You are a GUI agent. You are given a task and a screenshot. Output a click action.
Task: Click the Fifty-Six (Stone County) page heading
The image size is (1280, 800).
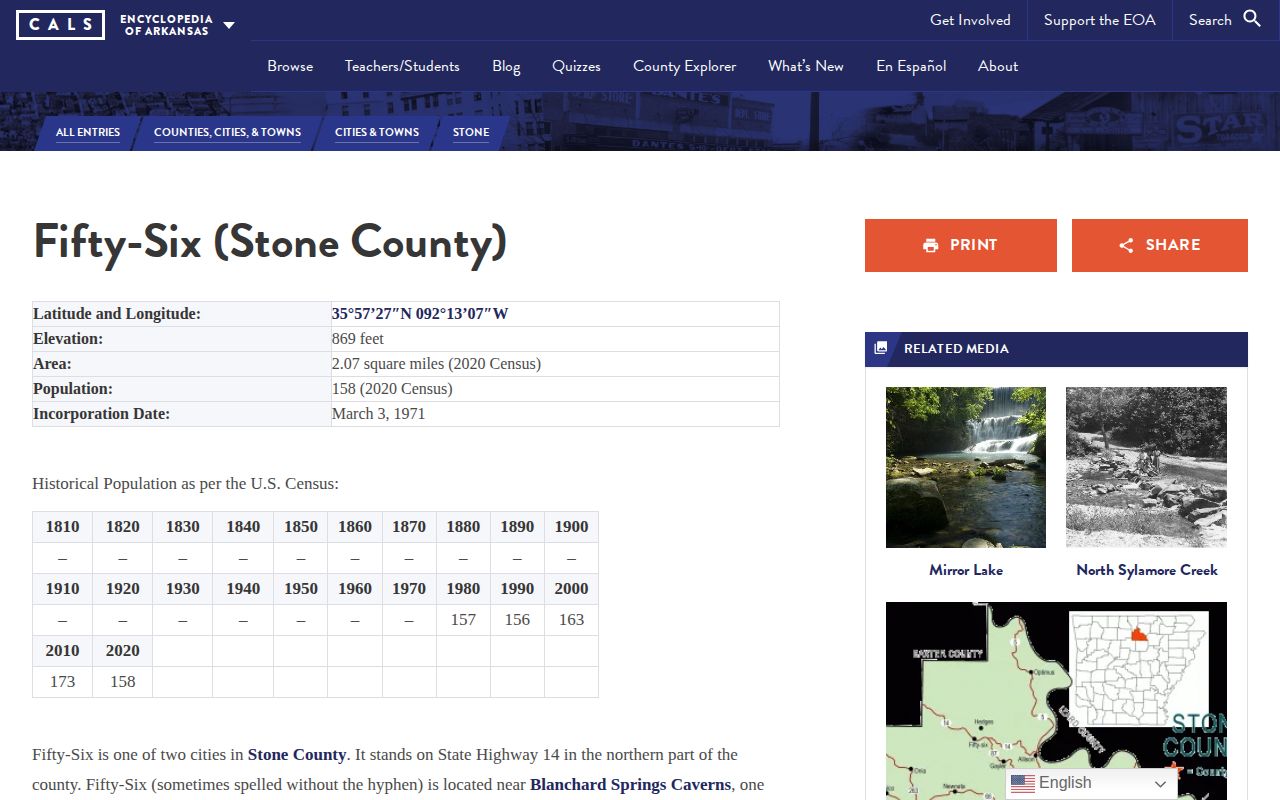click(x=270, y=242)
